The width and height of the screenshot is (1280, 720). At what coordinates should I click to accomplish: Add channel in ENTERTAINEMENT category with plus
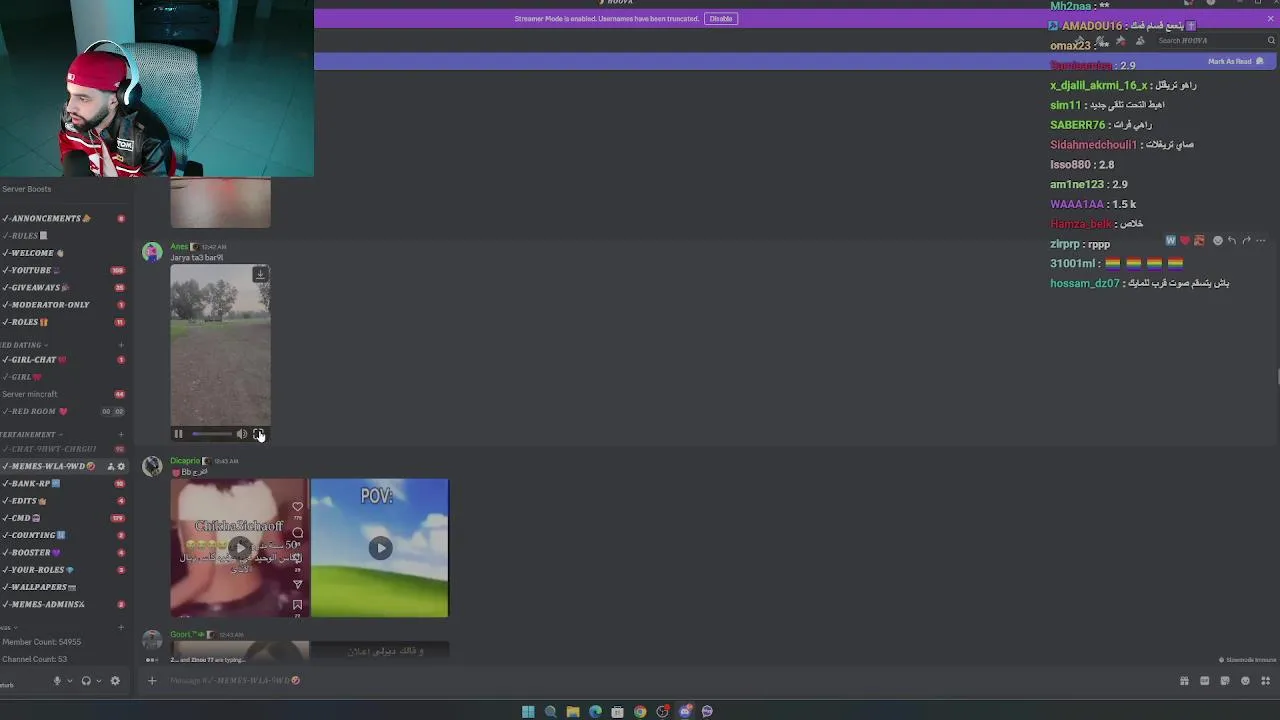coord(121,434)
